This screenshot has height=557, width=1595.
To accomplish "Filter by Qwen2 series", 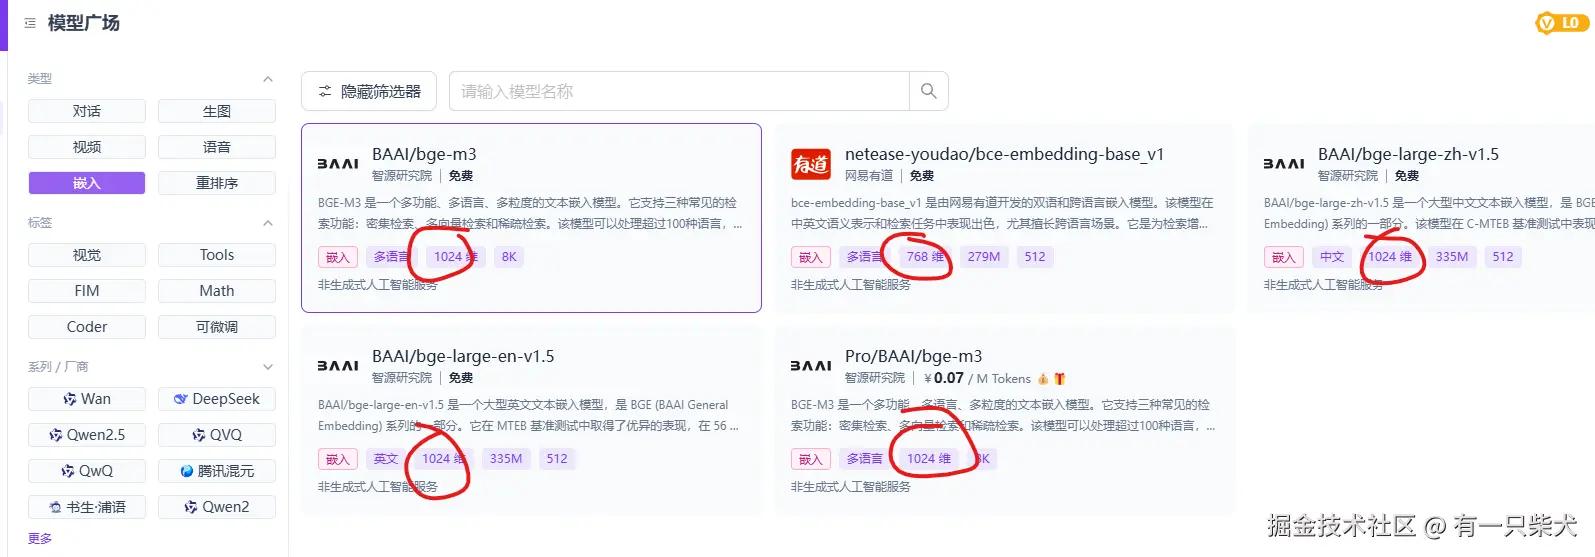I will tap(217, 507).
